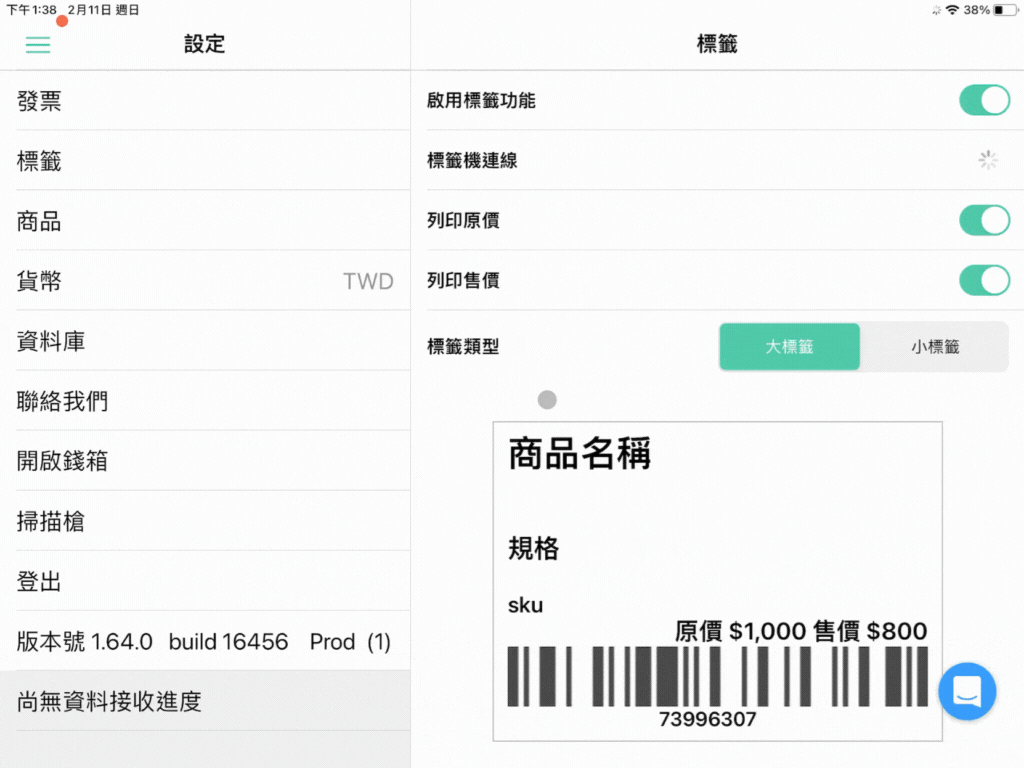This screenshot has width=1024, height=768.
Task: Tap the sku text in preview
Action: pyautogui.click(x=525, y=605)
